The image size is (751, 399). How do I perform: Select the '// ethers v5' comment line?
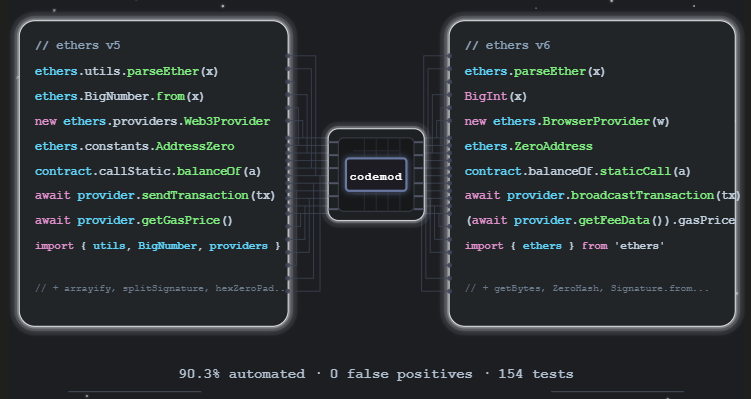point(78,46)
